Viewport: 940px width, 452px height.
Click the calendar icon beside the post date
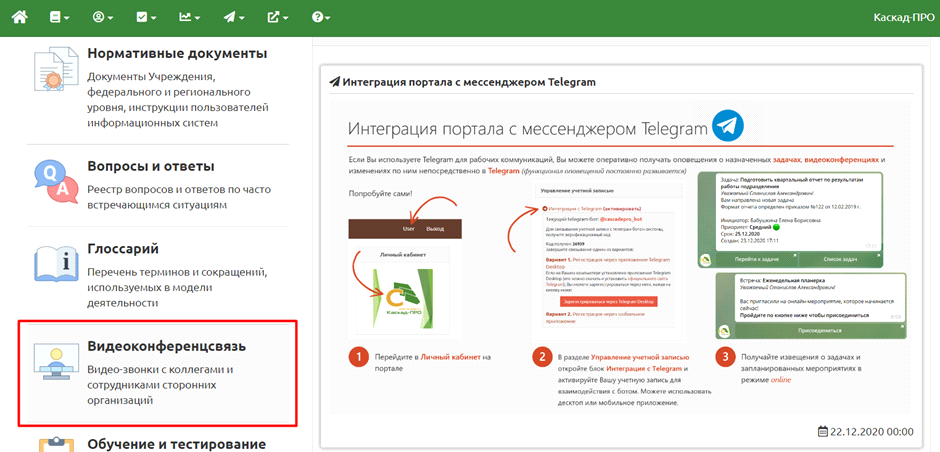pyautogui.click(x=823, y=431)
